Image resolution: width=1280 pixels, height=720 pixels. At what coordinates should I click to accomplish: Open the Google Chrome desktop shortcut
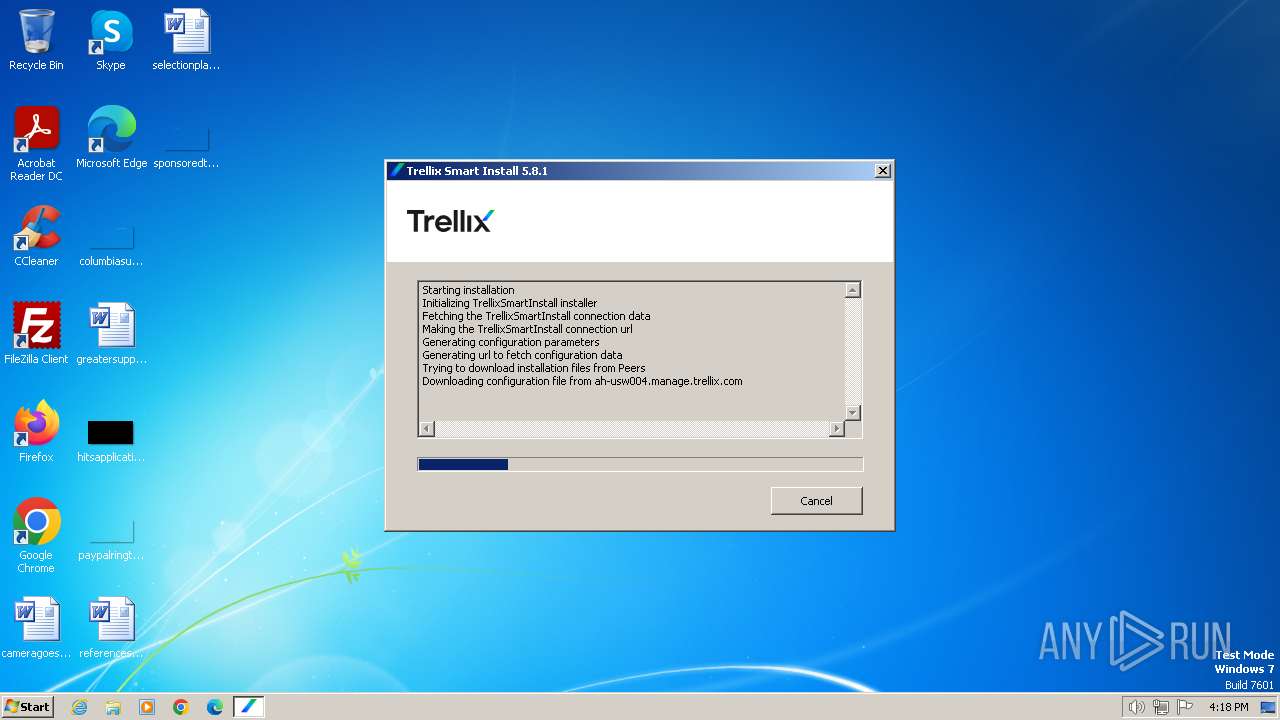click(x=36, y=536)
